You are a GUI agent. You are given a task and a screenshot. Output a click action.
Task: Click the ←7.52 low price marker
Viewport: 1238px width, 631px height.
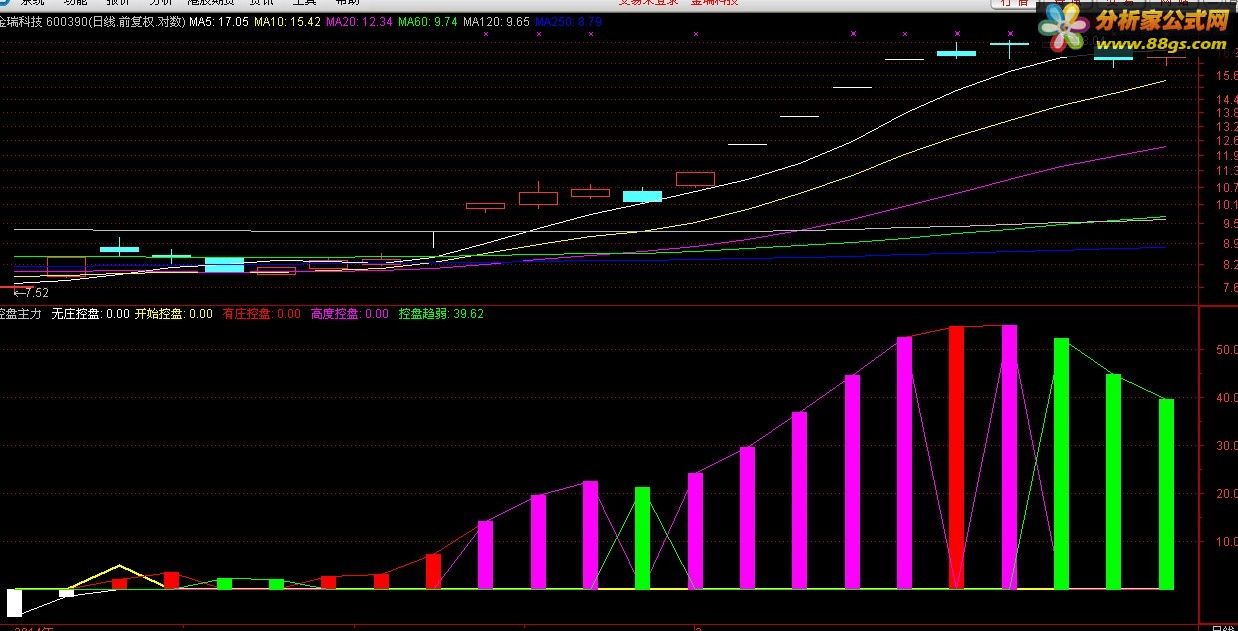(x=30, y=293)
